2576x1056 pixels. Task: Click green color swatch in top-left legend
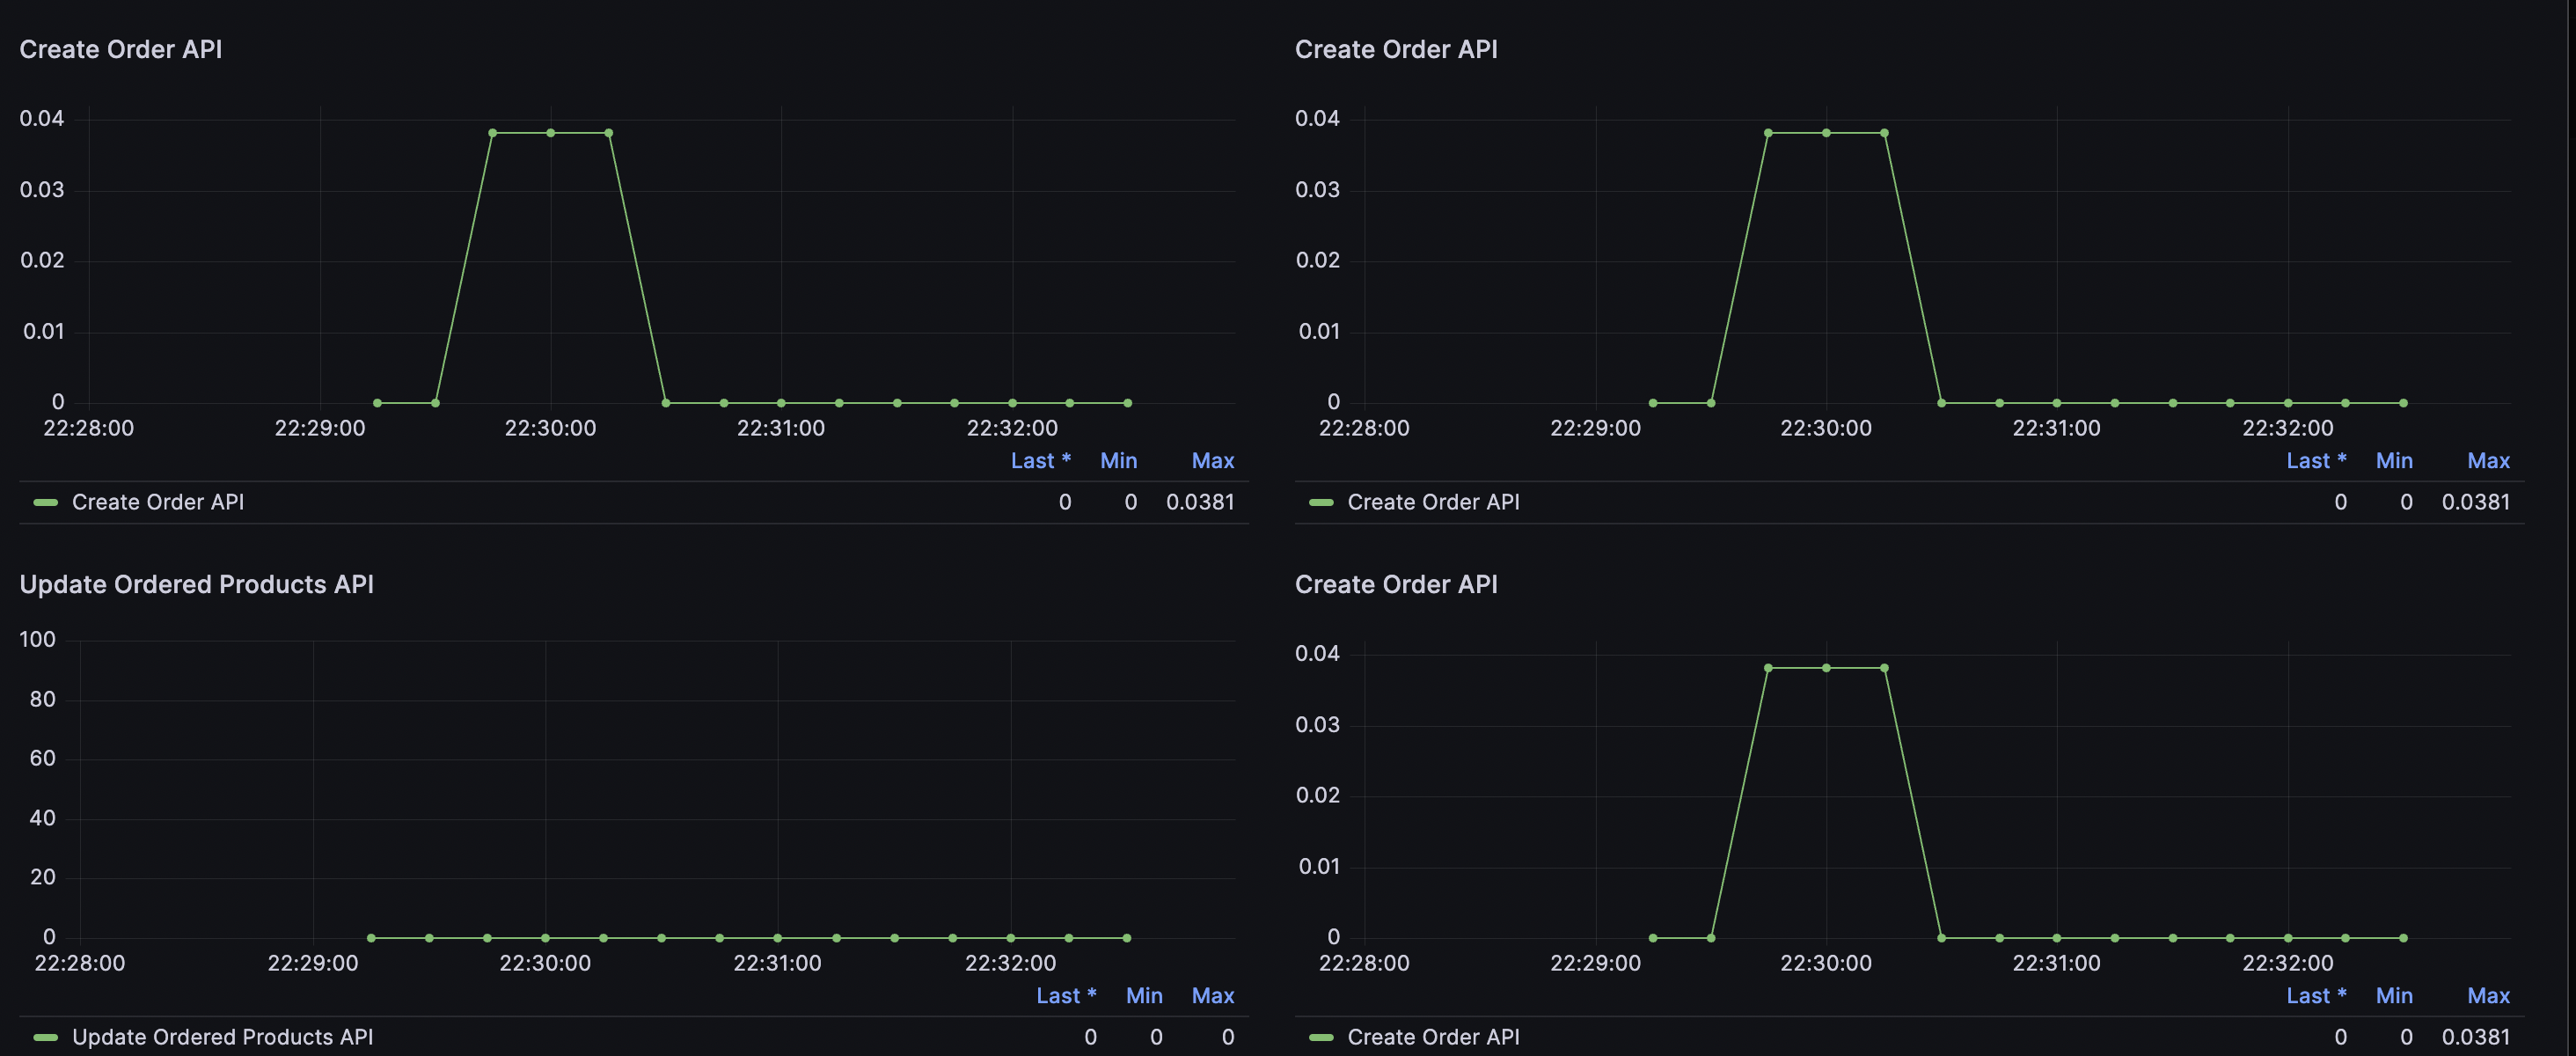coord(45,502)
